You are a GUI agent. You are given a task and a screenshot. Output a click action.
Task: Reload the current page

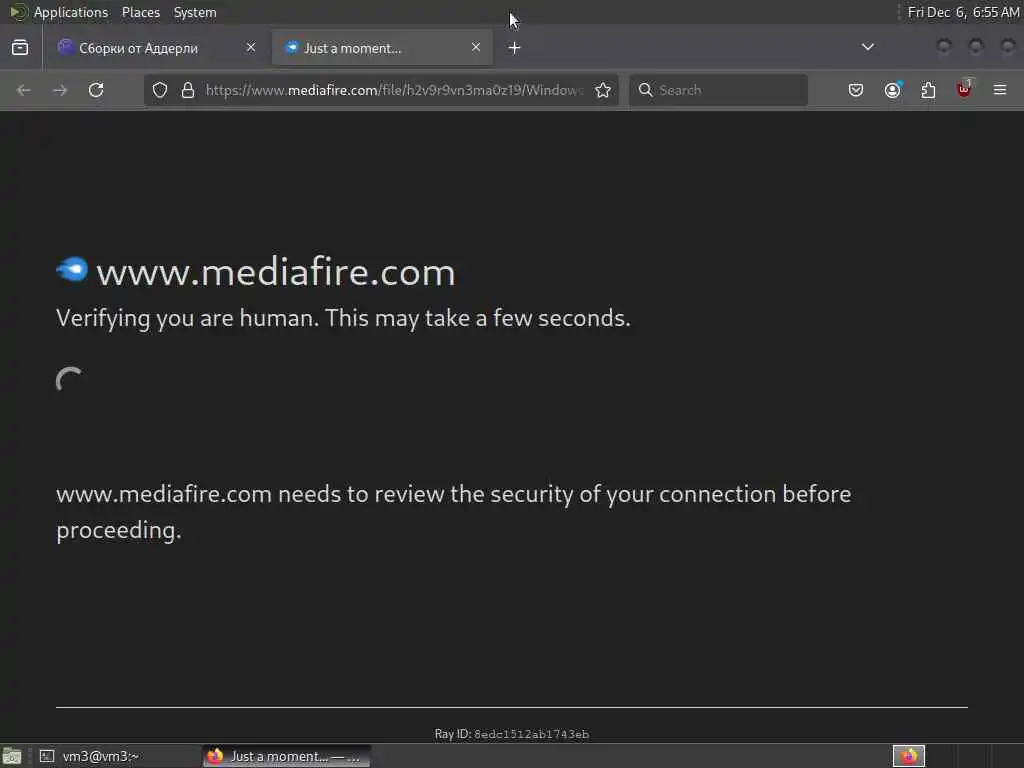click(x=96, y=90)
